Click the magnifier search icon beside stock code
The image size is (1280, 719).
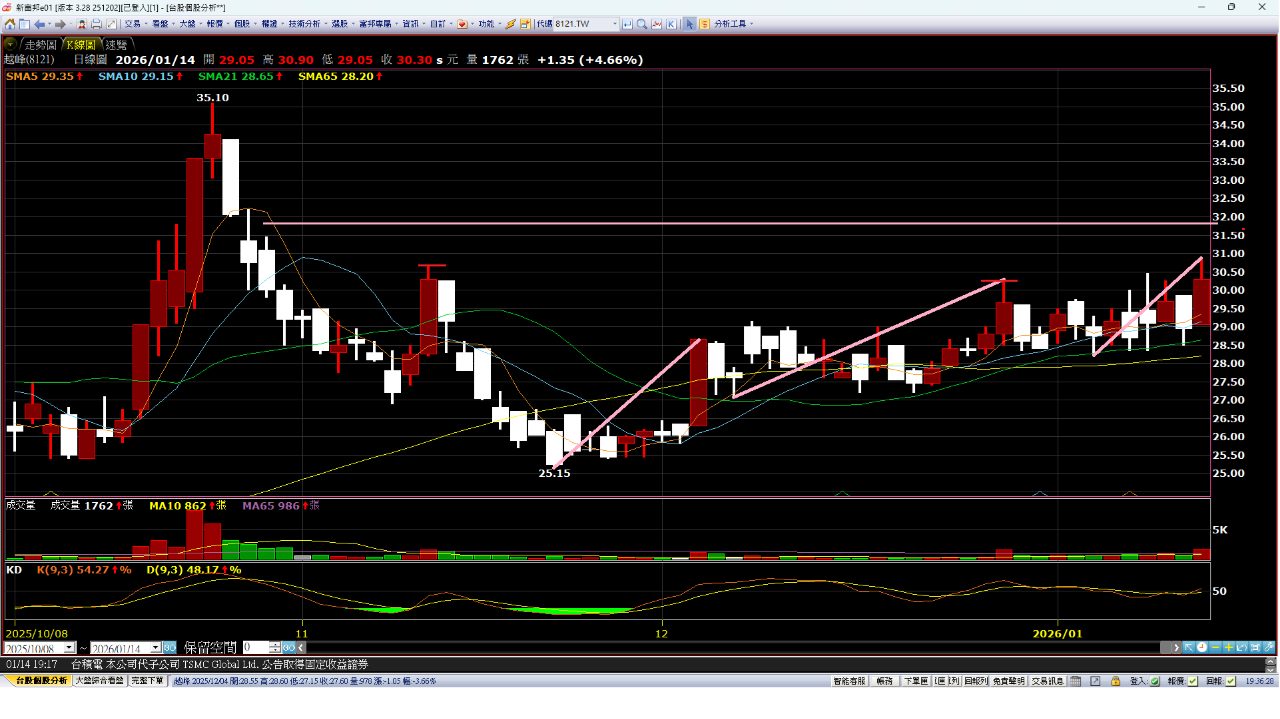(x=642, y=23)
